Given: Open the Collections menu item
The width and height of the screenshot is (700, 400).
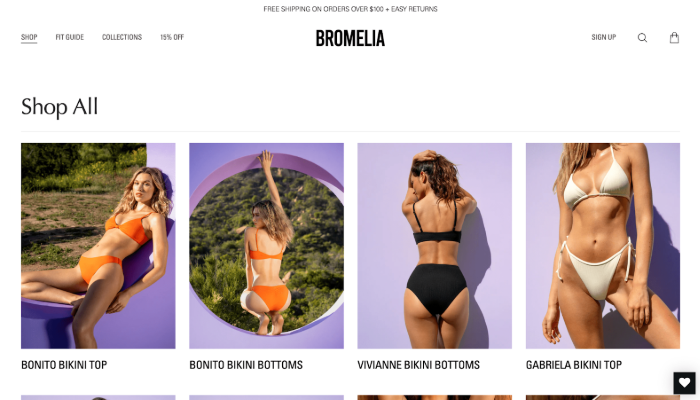Looking at the screenshot, I should [122, 37].
